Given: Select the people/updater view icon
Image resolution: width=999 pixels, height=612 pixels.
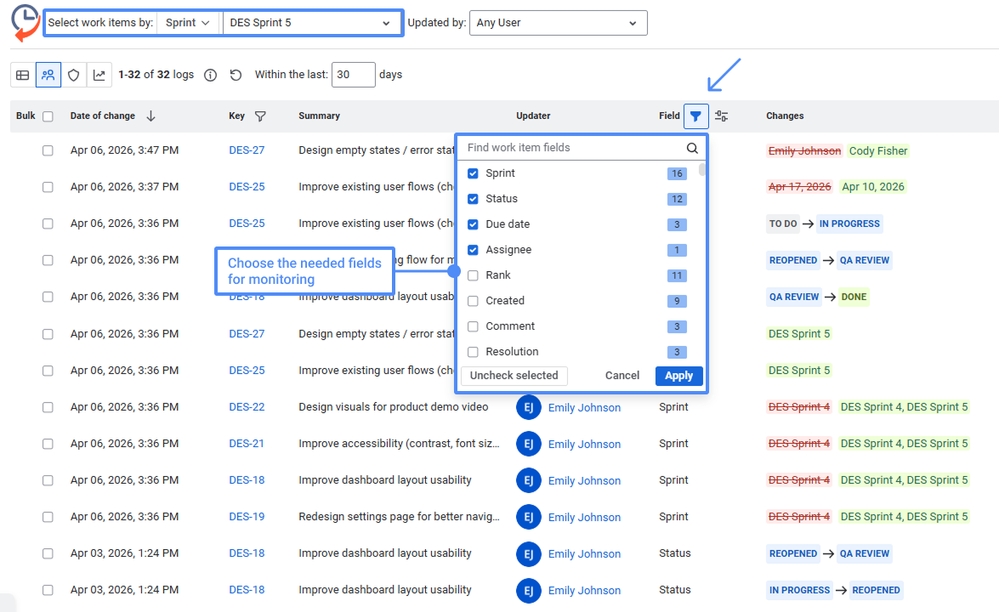Looking at the screenshot, I should [x=48, y=74].
